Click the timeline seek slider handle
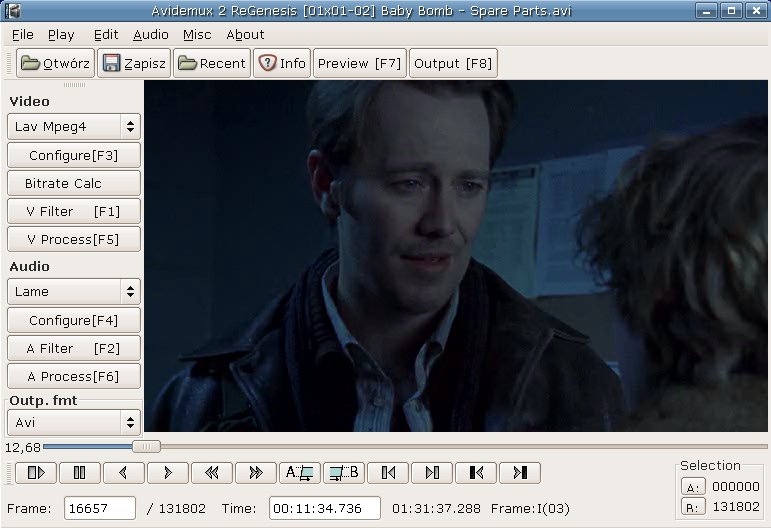 (x=146, y=446)
